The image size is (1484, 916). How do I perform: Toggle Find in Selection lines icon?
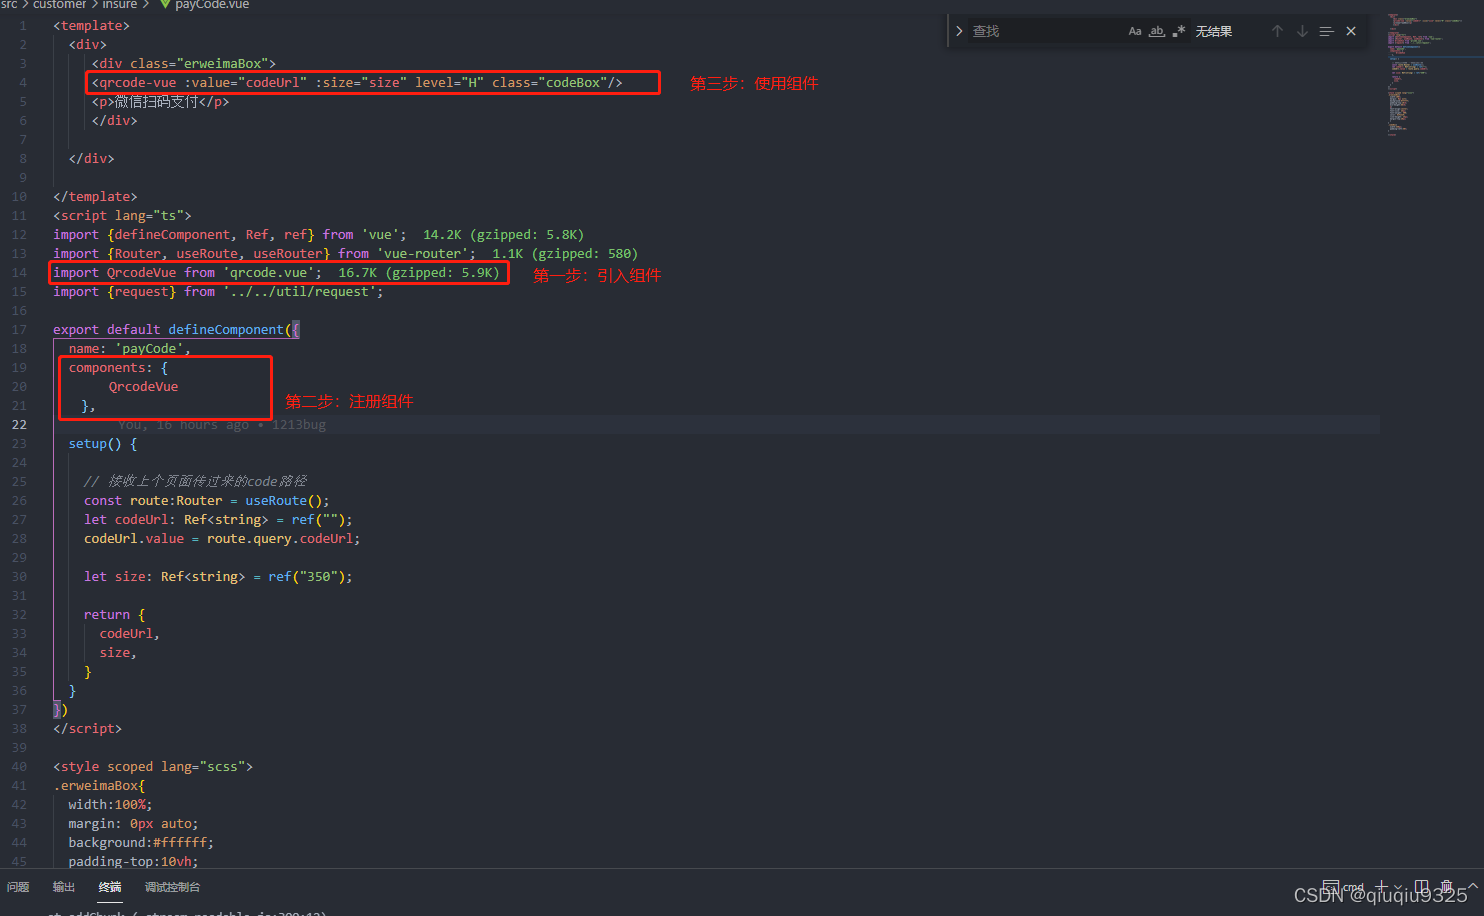pos(1327,31)
